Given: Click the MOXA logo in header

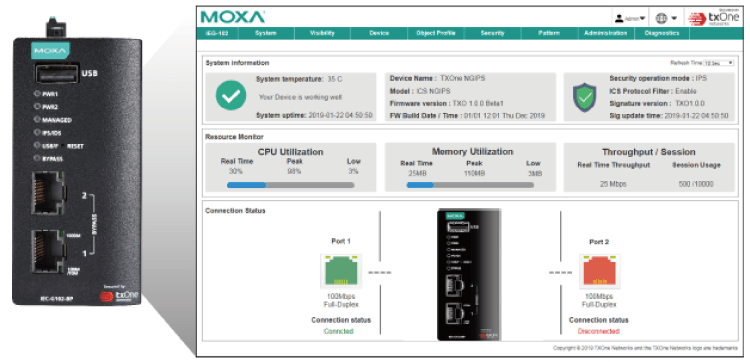Looking at the screenshot, I should tap(232, 17).
